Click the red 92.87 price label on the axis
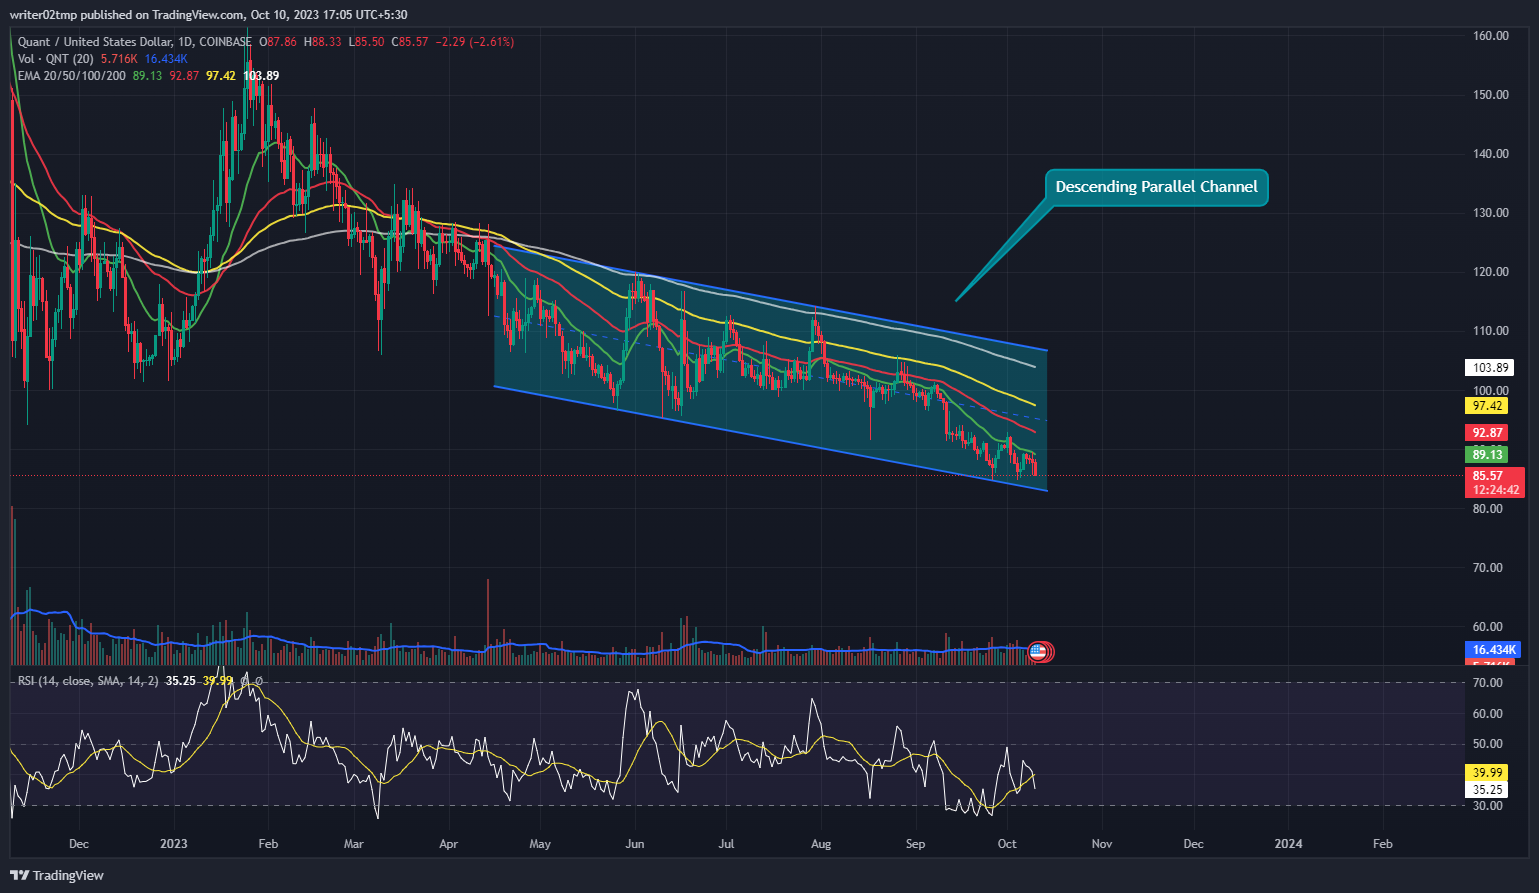The width and height of the screenshot is (1539, 893). pos(1488,433)
